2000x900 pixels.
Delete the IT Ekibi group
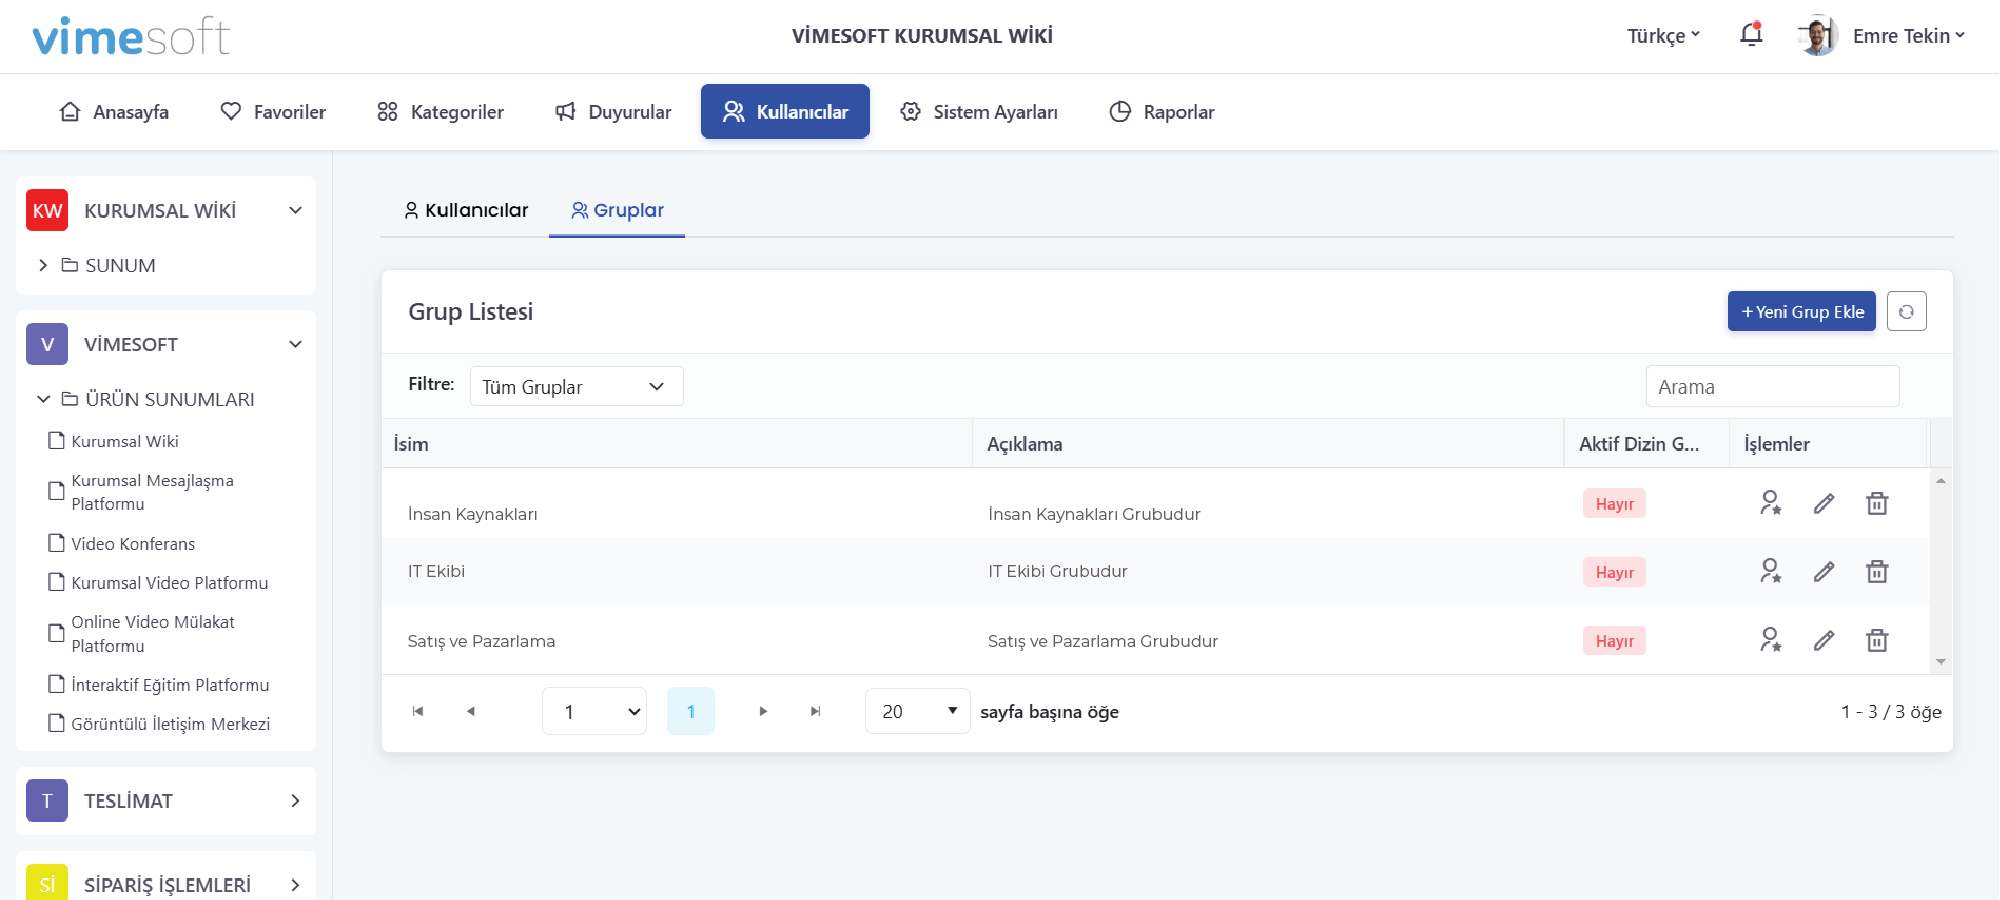(x=1877, y=571)
